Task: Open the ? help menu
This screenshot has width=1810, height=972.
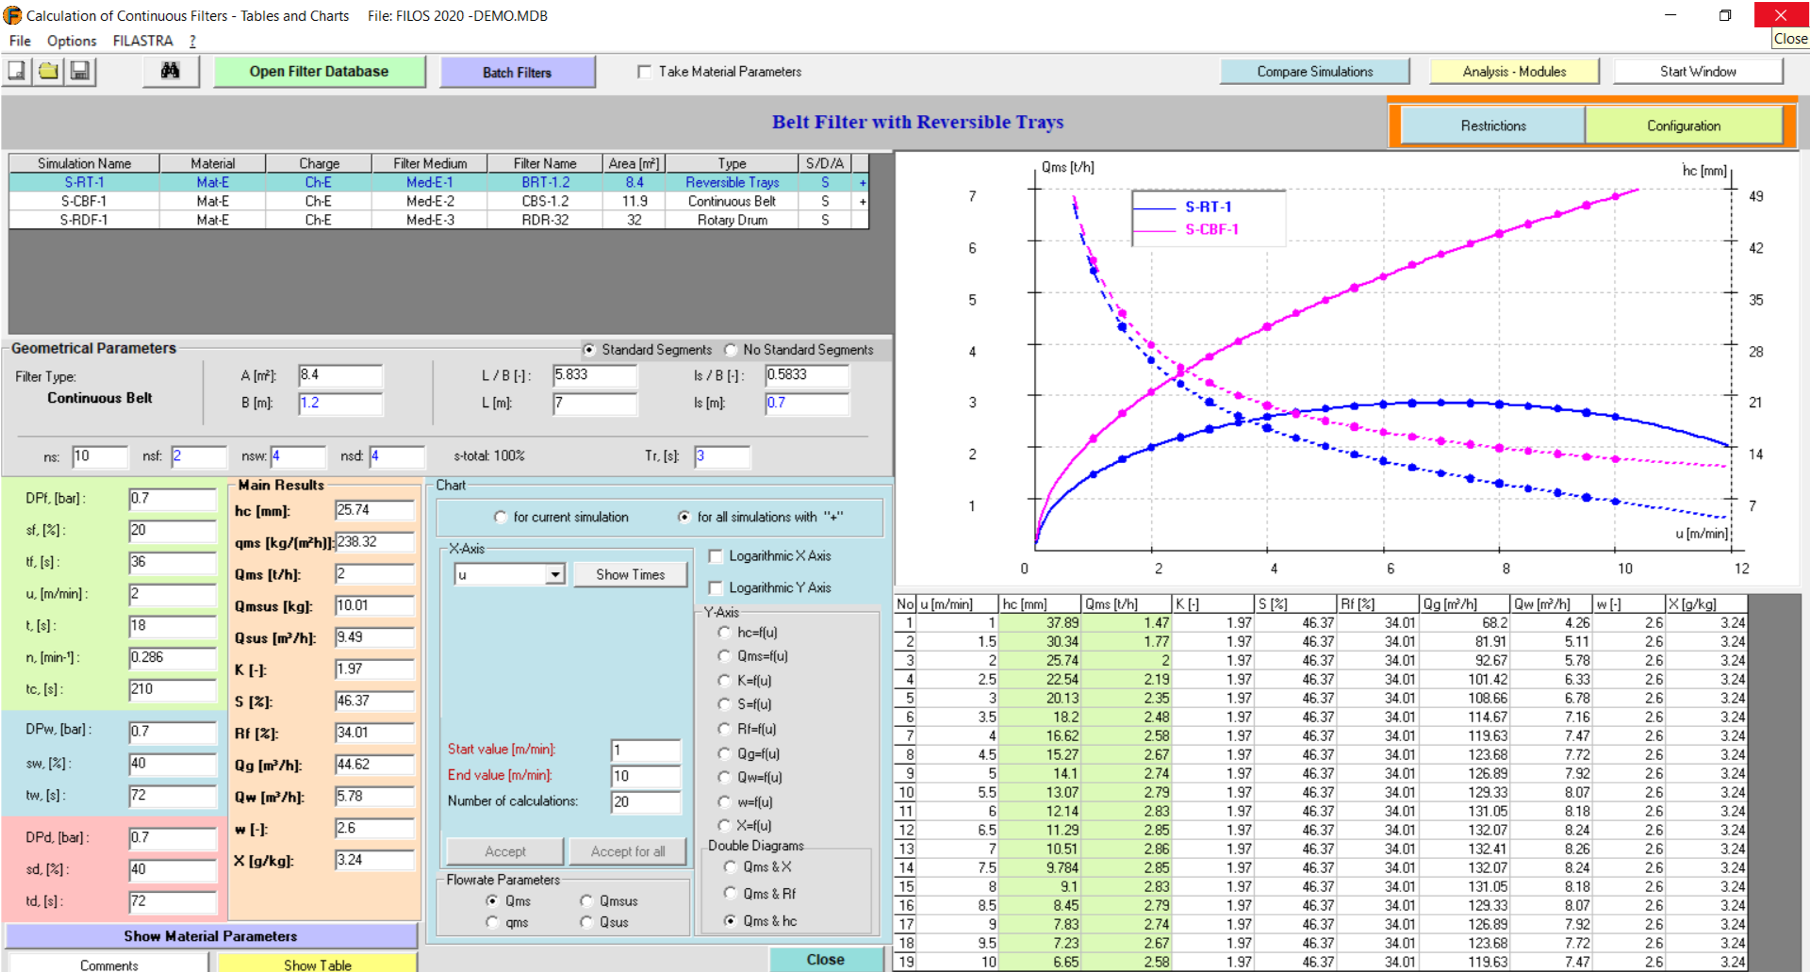Action: tap(192, 41)
